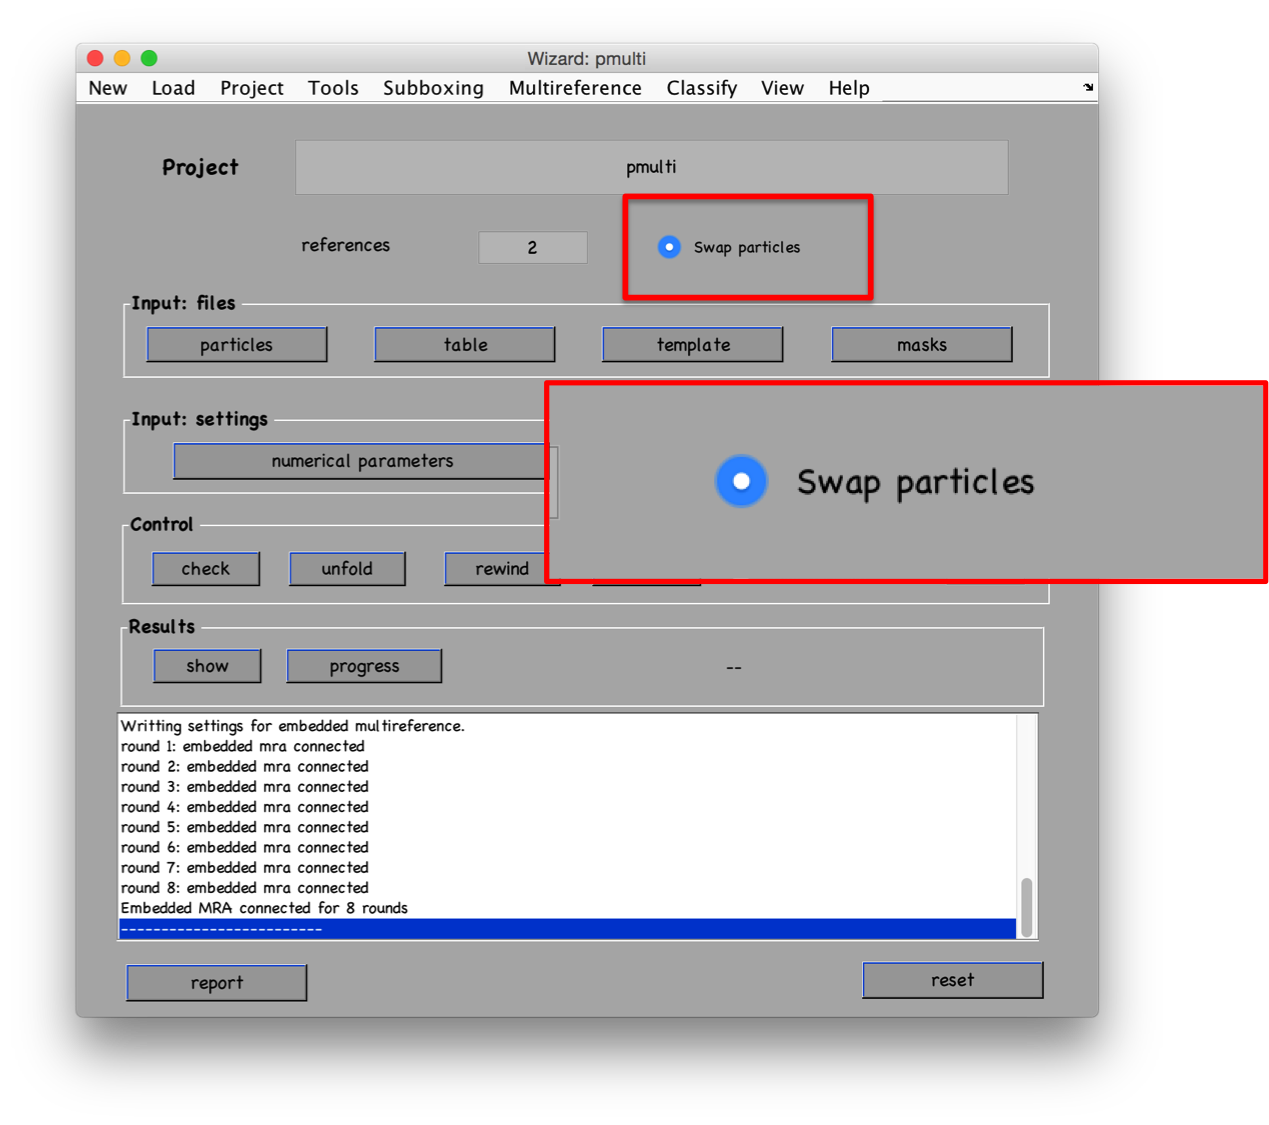Click the references number field
Screen dimensions: 1269x1125
pos(532,247)
